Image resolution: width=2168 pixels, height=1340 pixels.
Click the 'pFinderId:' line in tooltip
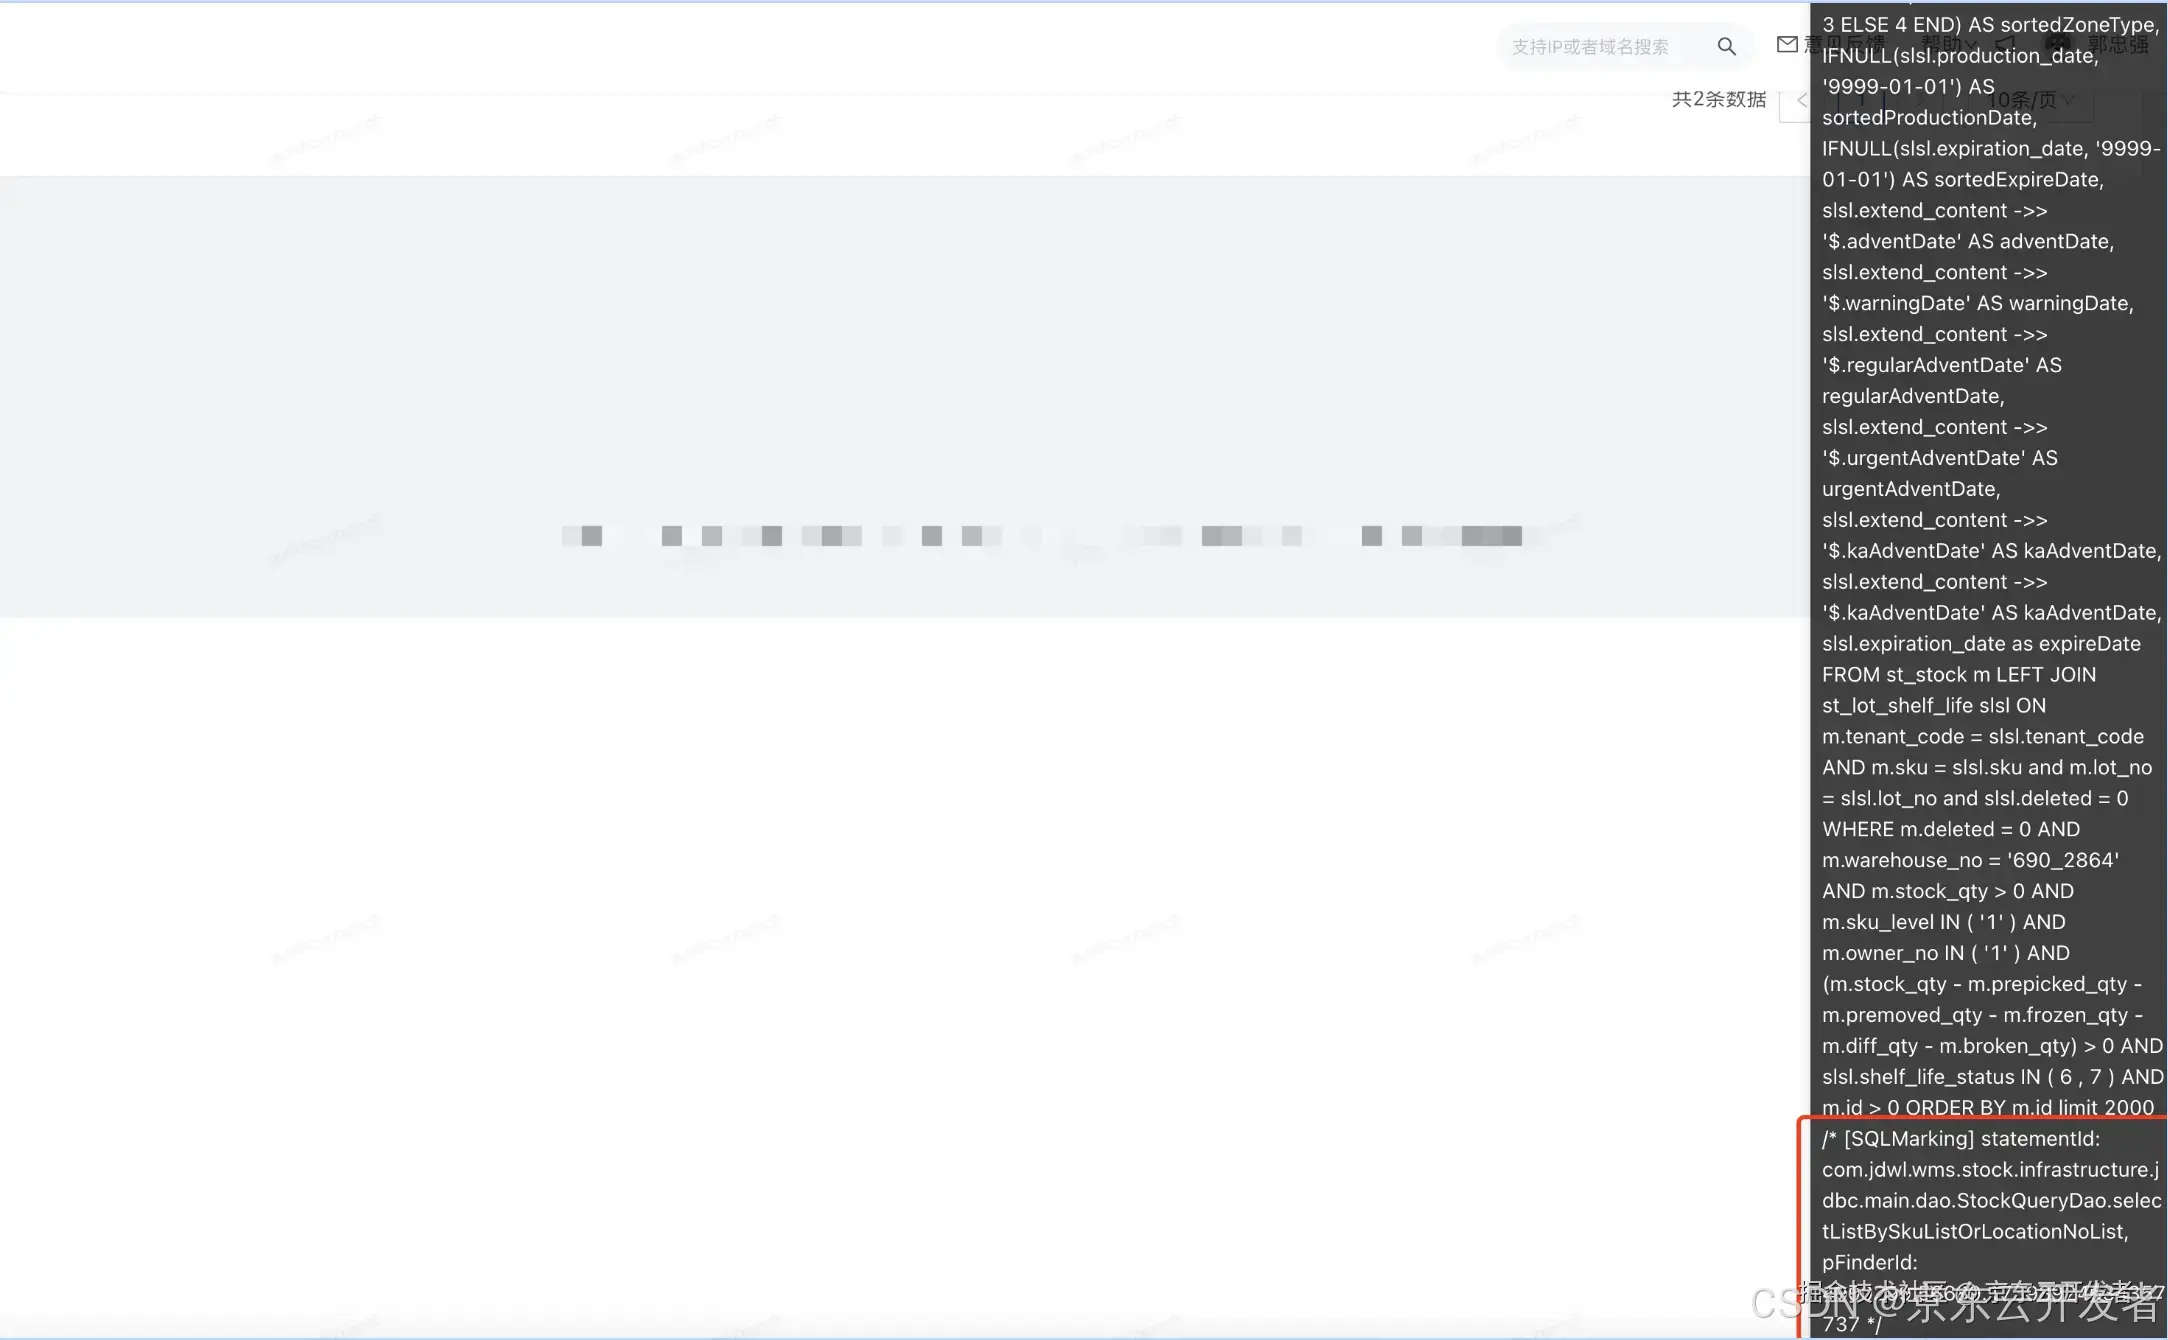(x=1869, y=1263)
